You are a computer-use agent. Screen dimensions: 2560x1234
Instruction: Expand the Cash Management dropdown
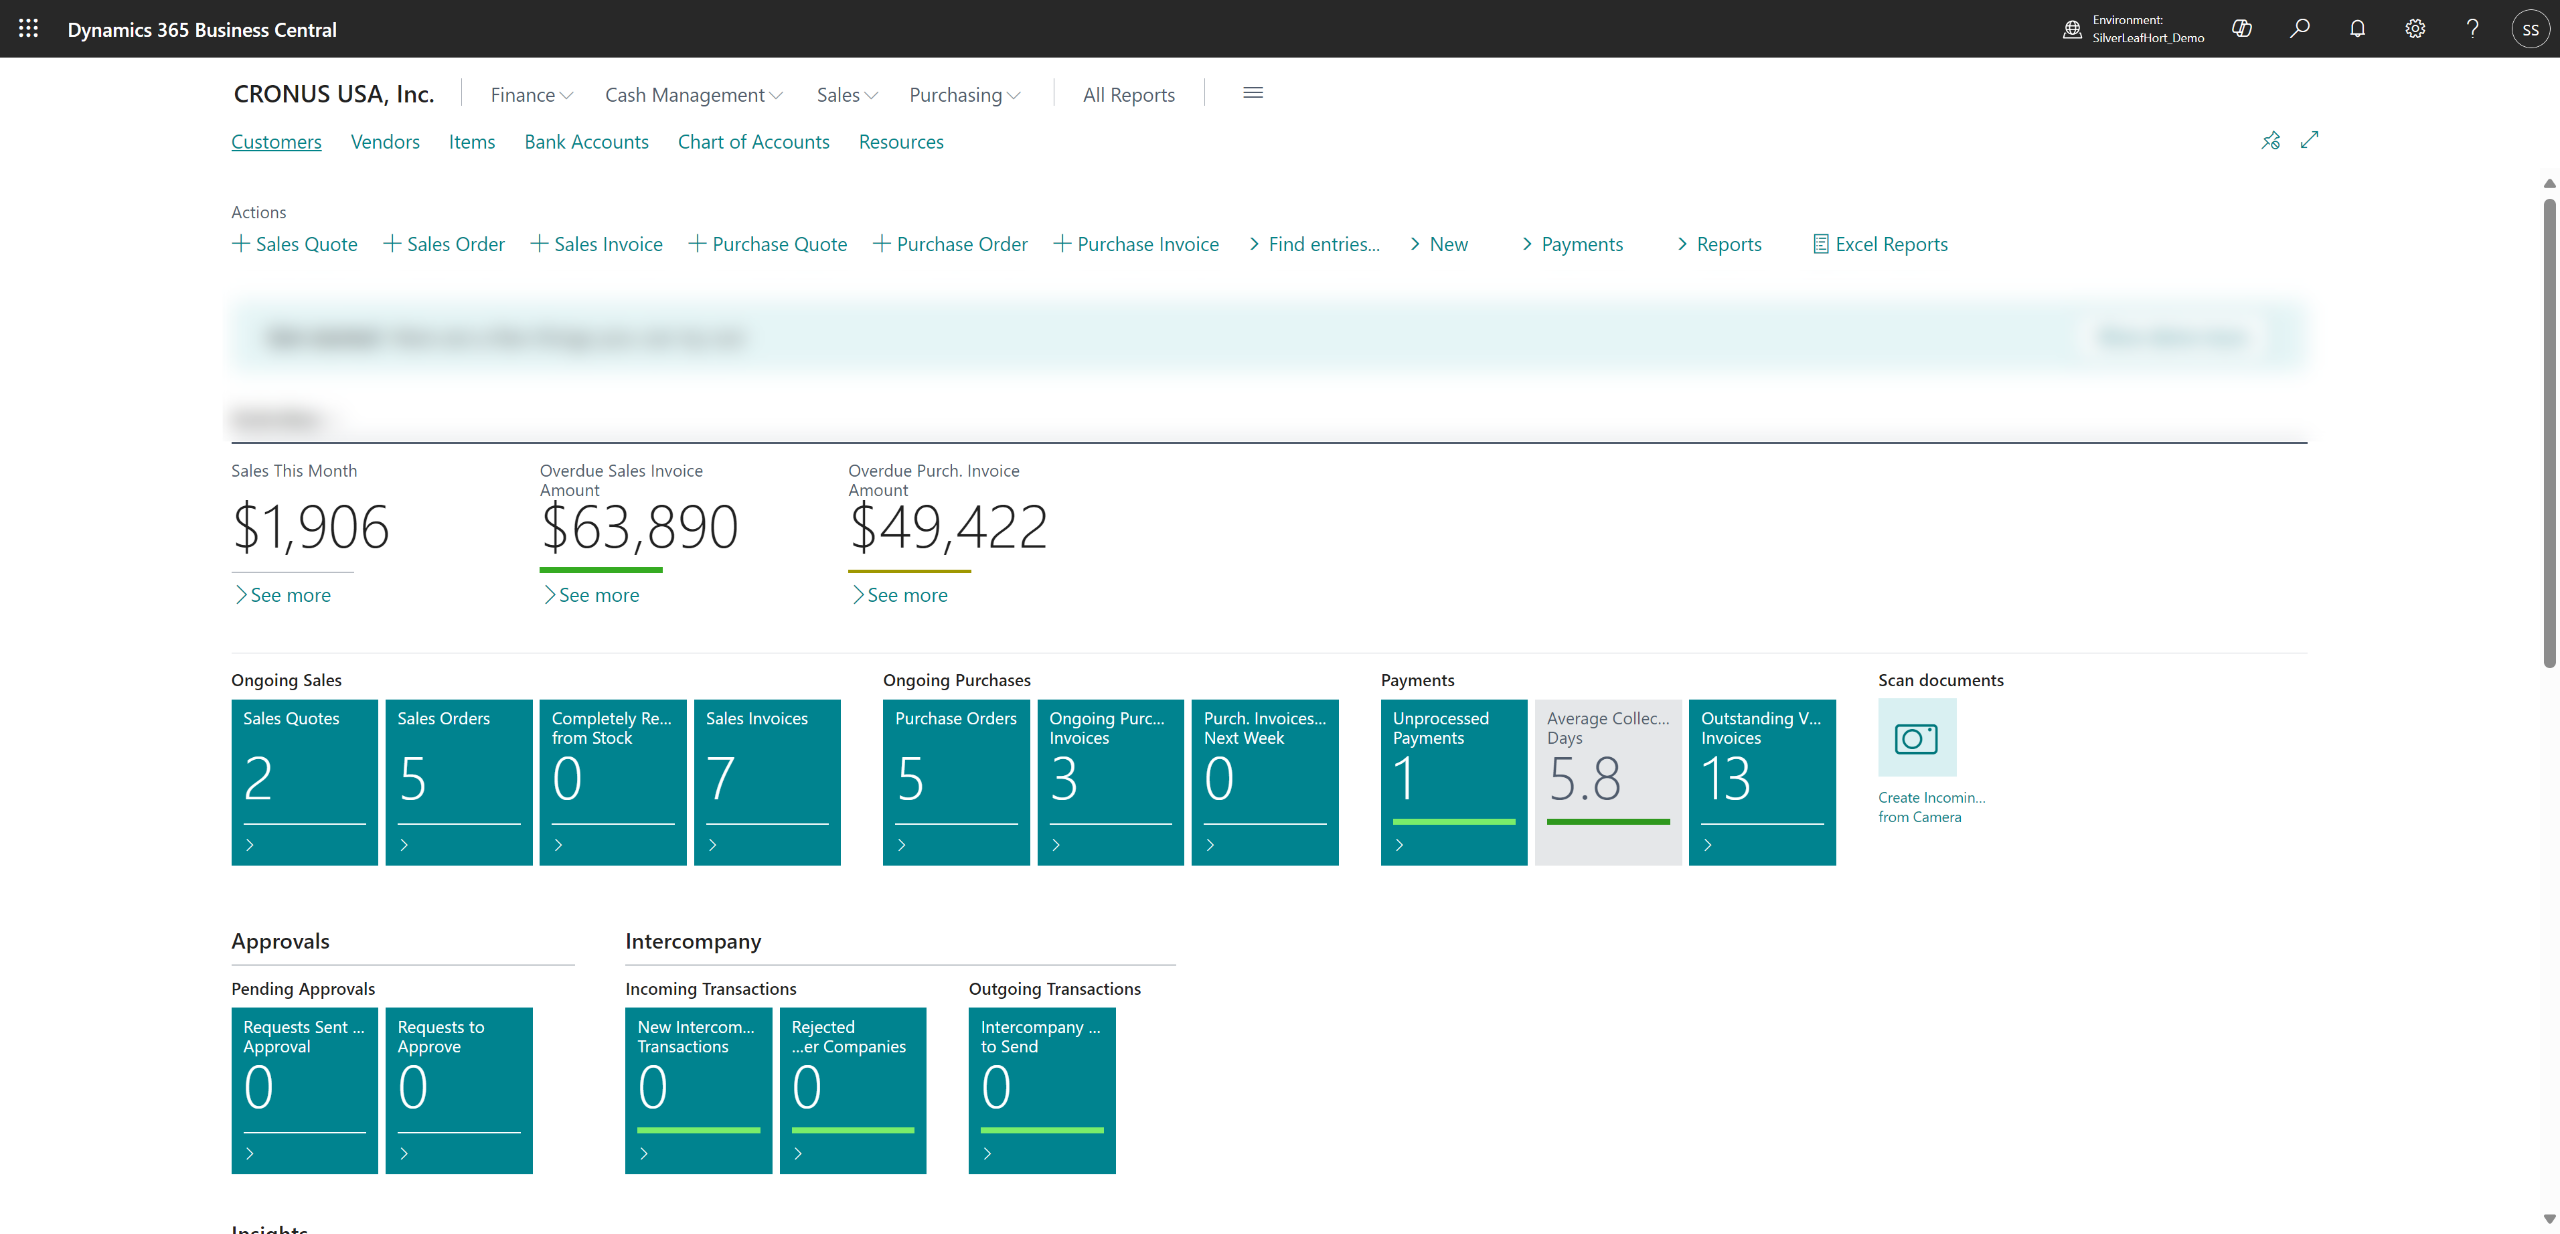(x=693, y=95)
